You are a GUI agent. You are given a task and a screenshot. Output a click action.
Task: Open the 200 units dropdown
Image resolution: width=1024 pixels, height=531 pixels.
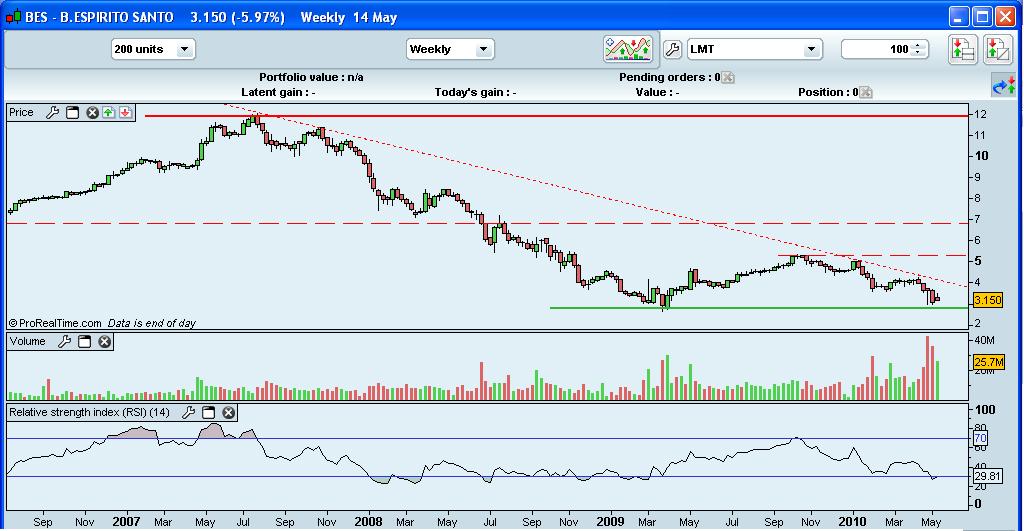[x=153, y=49]
